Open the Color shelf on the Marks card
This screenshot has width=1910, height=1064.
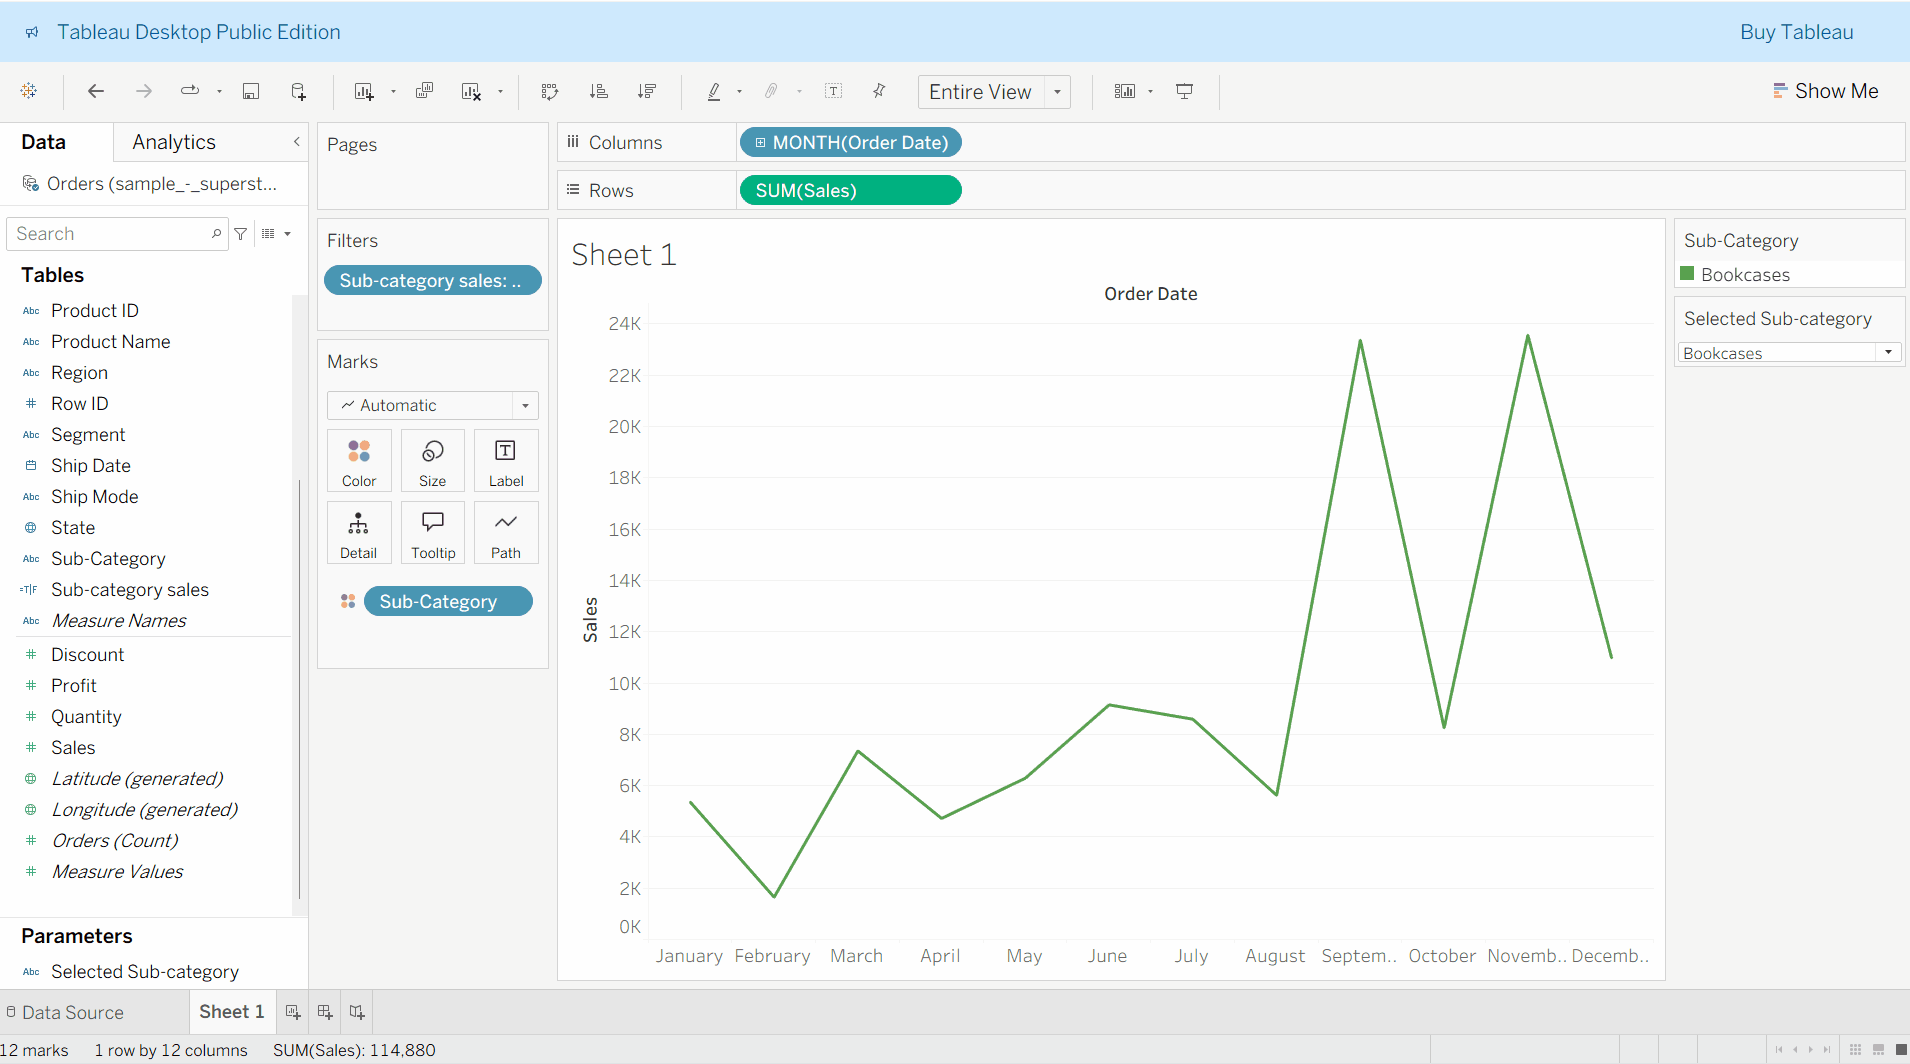click(359, 460)
